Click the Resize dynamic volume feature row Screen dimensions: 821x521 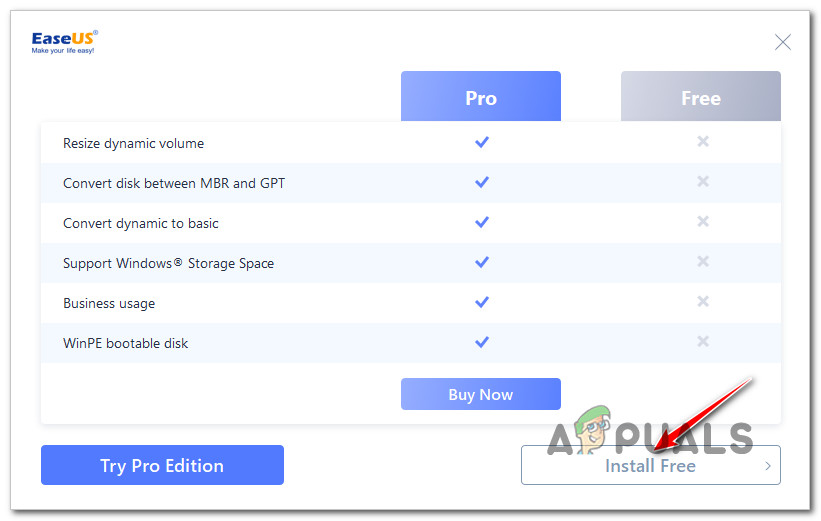tap(133, 143)
